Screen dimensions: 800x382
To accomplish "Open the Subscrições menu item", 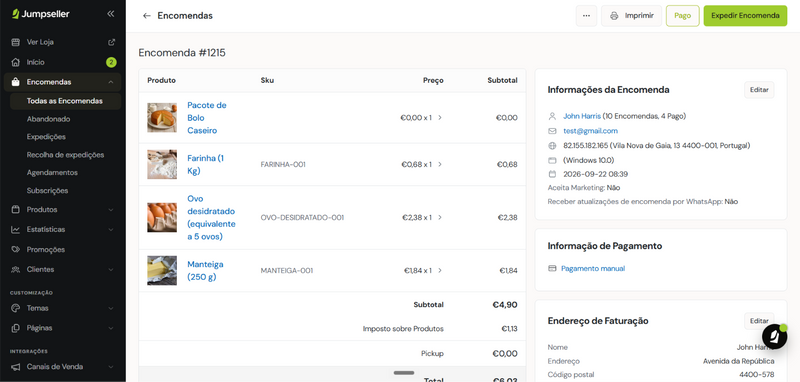I will coord(47,190).
